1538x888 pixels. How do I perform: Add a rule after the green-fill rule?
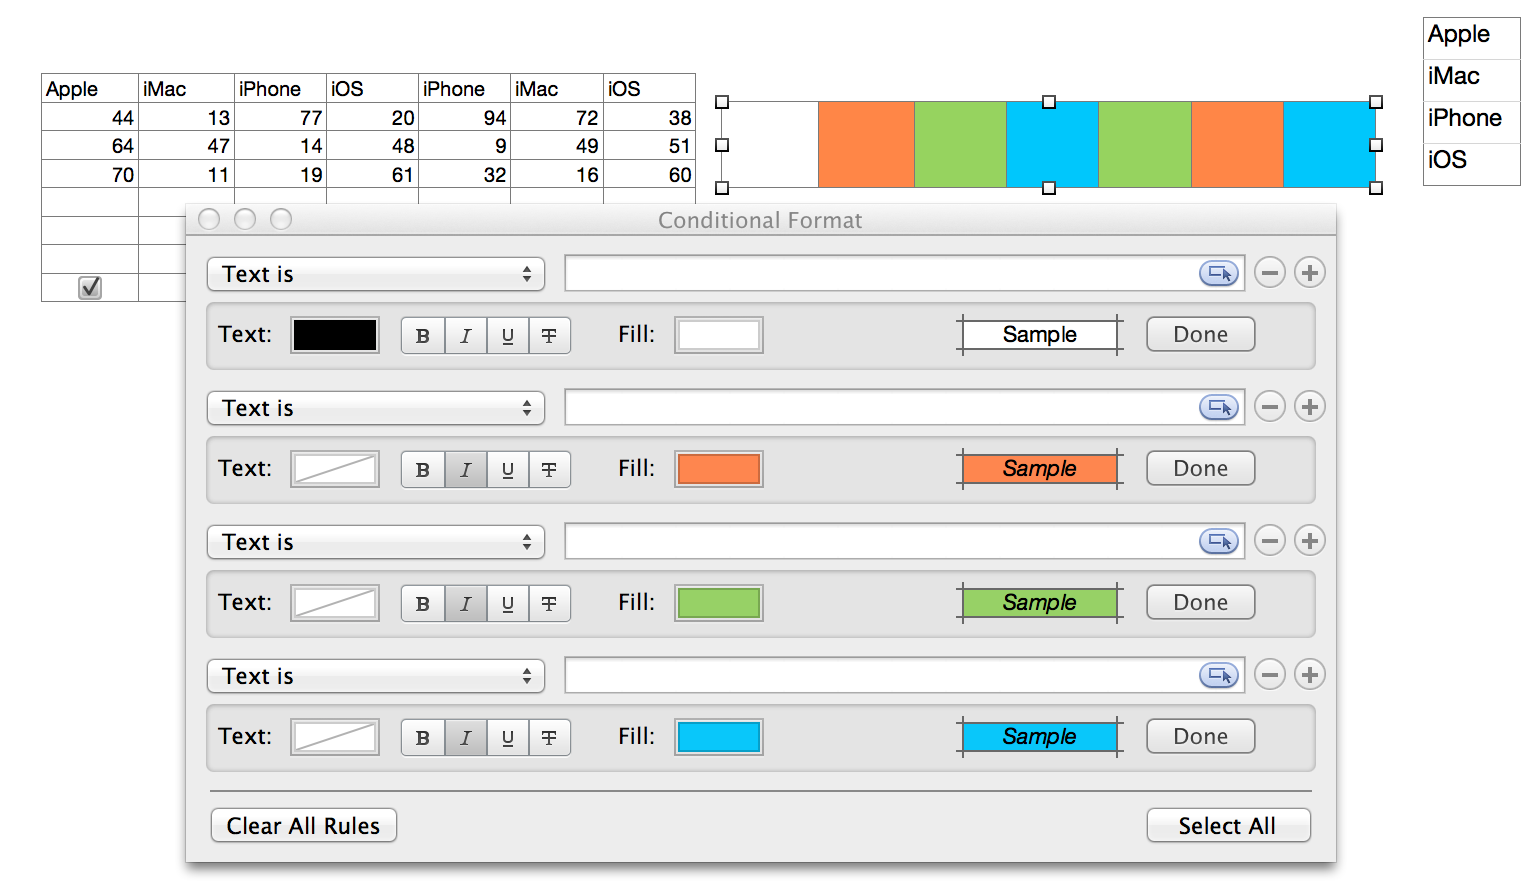tap(1310, 540)
